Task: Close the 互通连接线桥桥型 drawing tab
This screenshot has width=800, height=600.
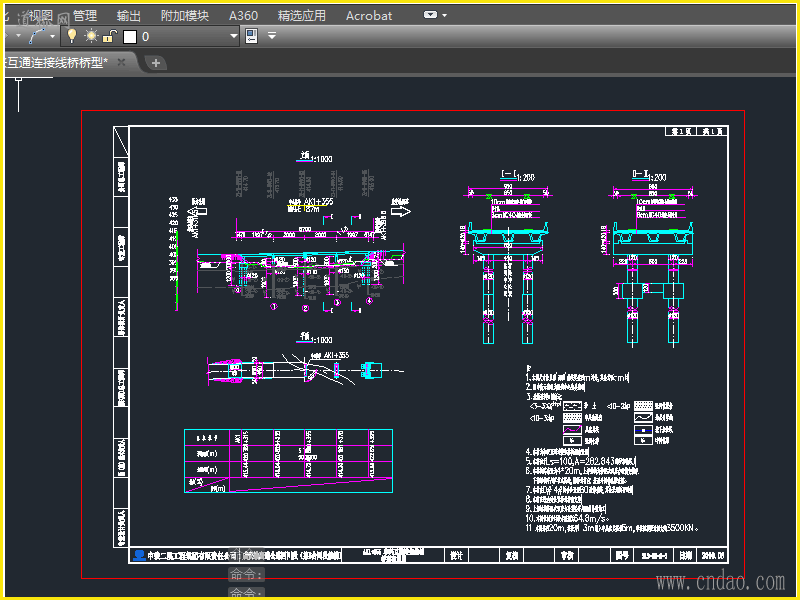Action: (121, 62)
